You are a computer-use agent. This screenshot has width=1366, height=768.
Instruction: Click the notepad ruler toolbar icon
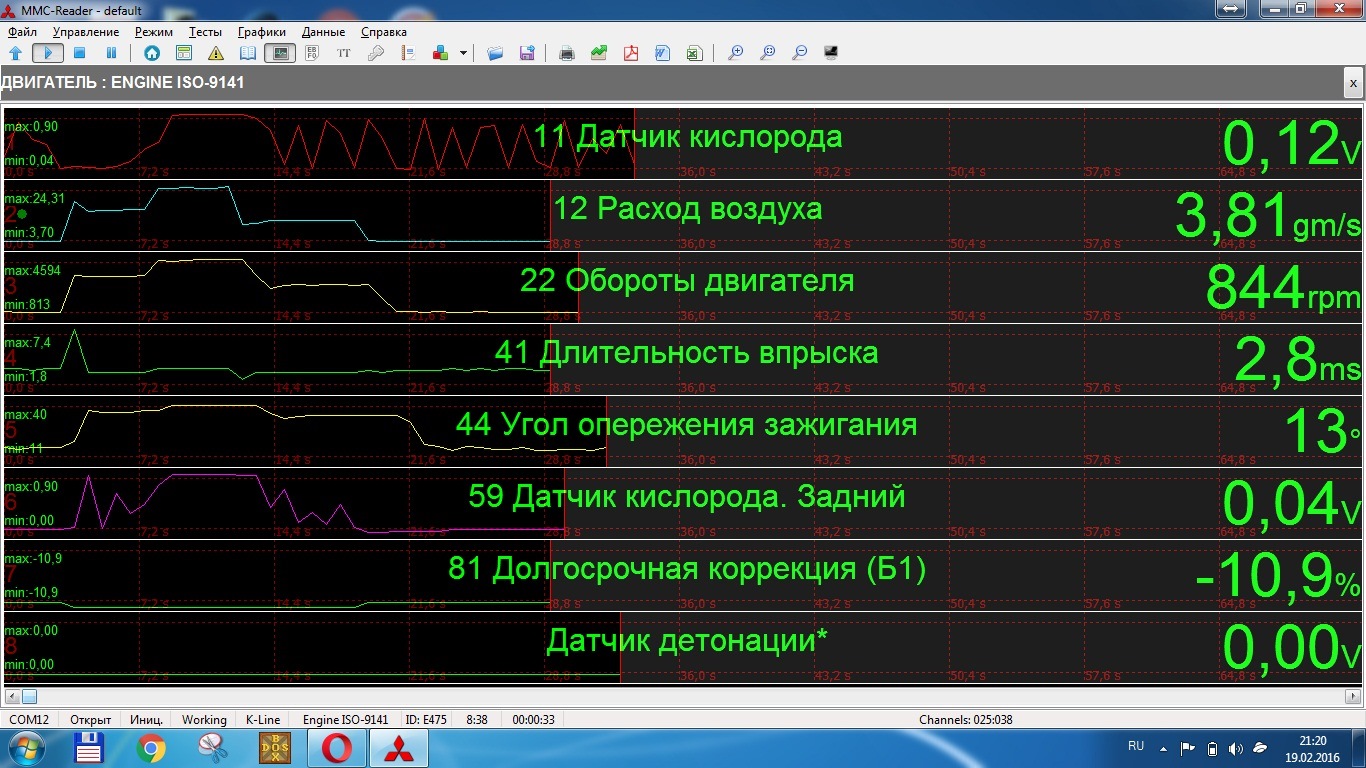point(408,53)
